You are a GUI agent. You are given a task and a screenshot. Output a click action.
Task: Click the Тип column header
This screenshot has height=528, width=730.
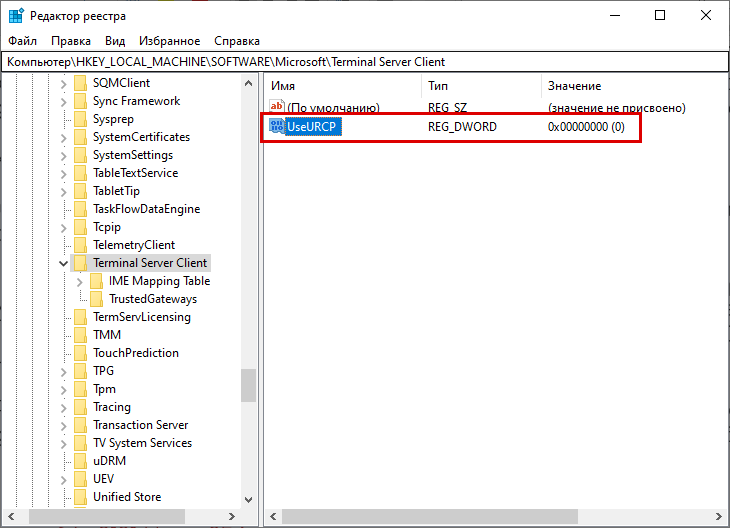[x=482, y=86]
